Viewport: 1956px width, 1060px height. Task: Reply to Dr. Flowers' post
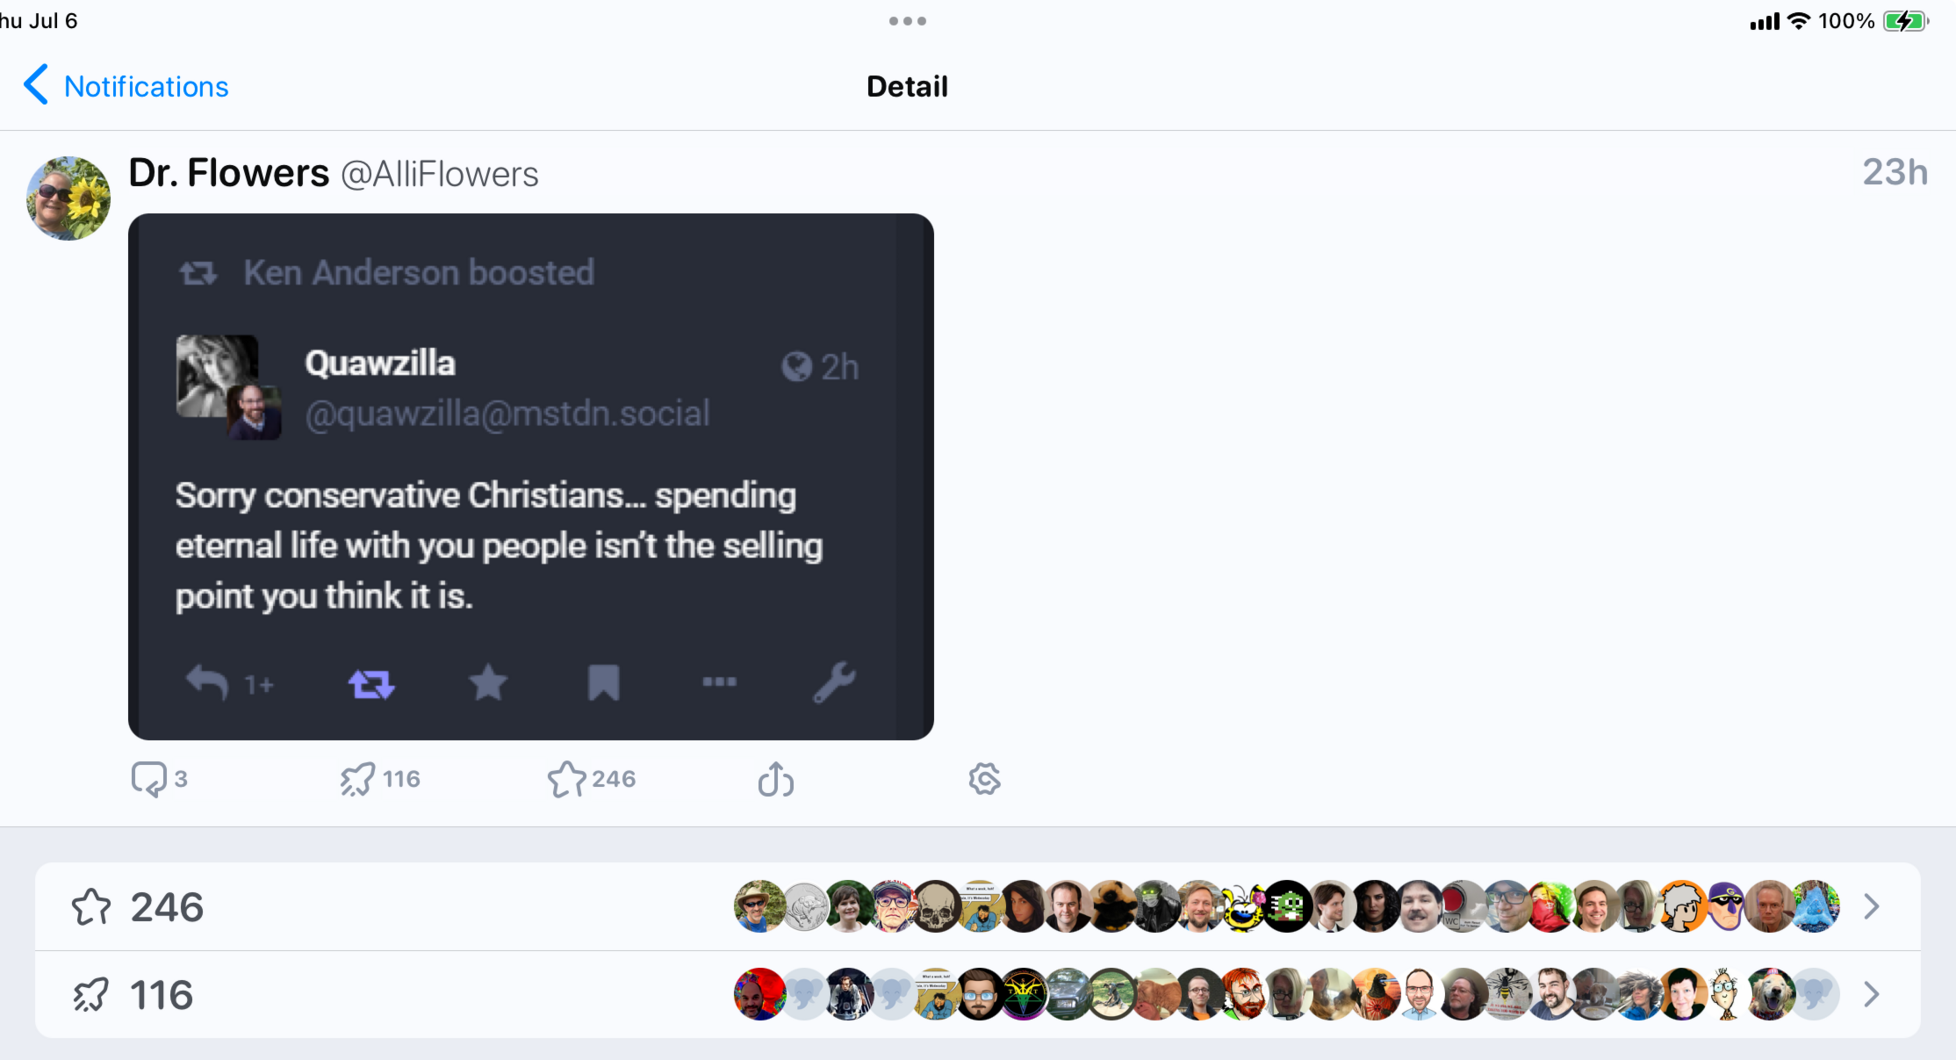click(150, 779)
